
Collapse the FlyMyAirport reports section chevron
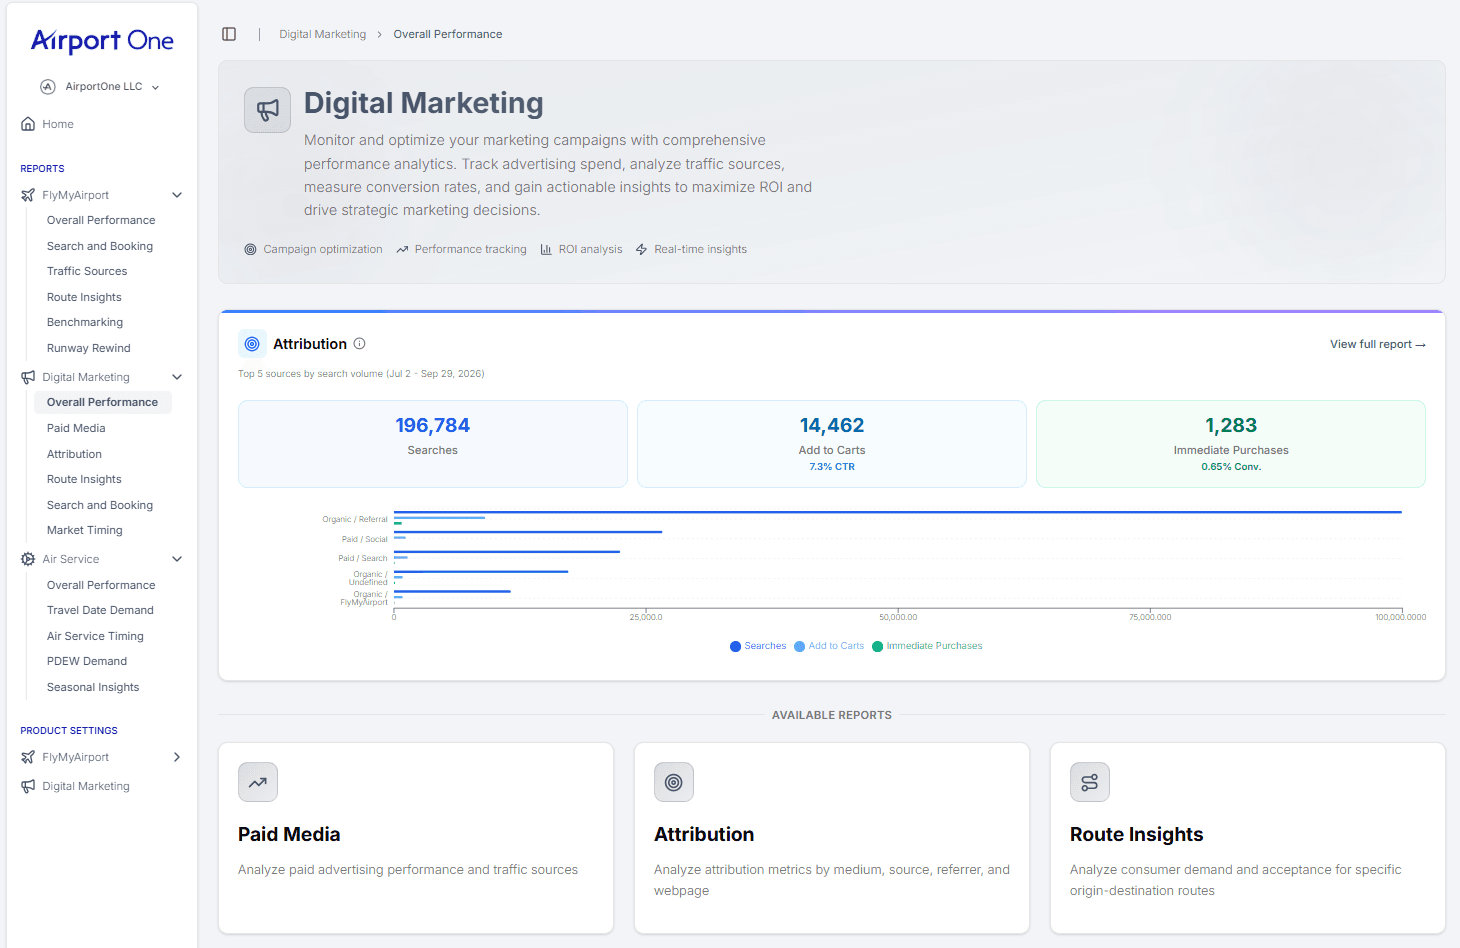177,195
